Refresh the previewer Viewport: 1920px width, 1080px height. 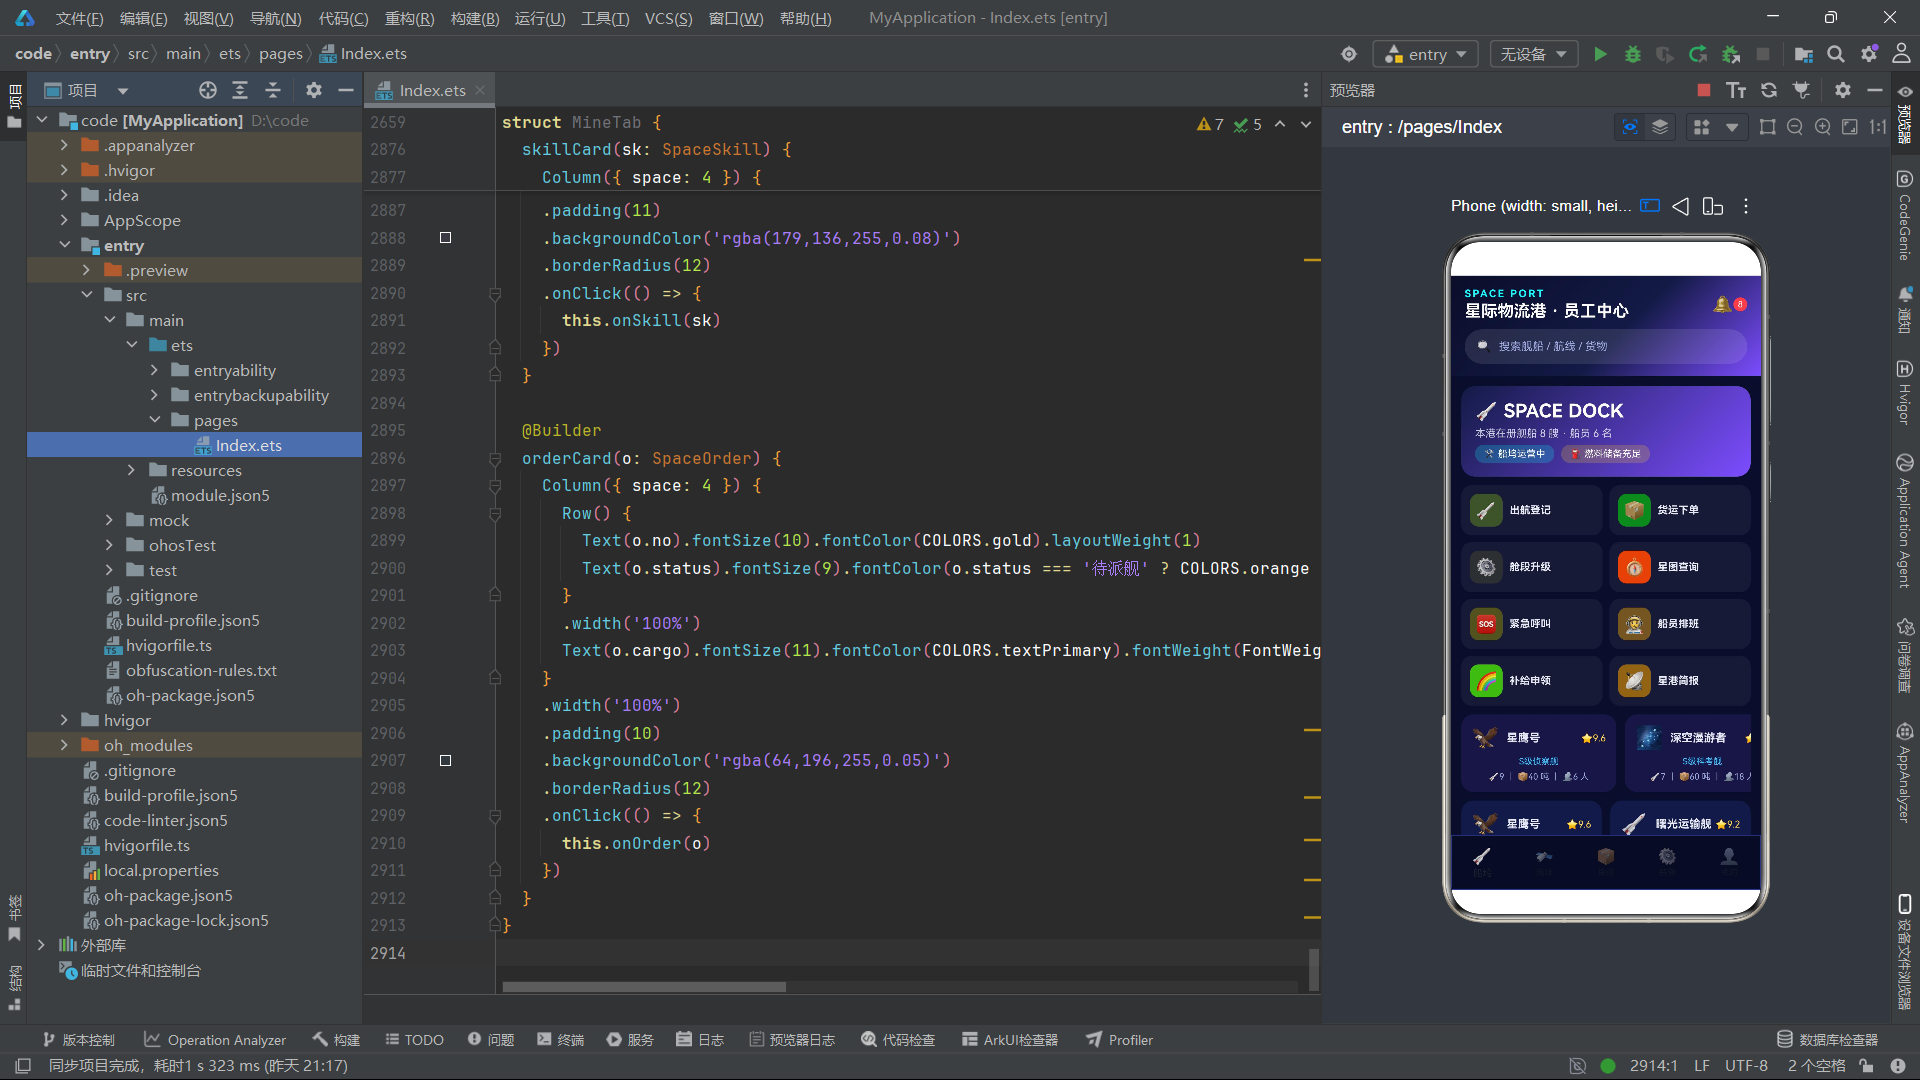click(1769, 90)
